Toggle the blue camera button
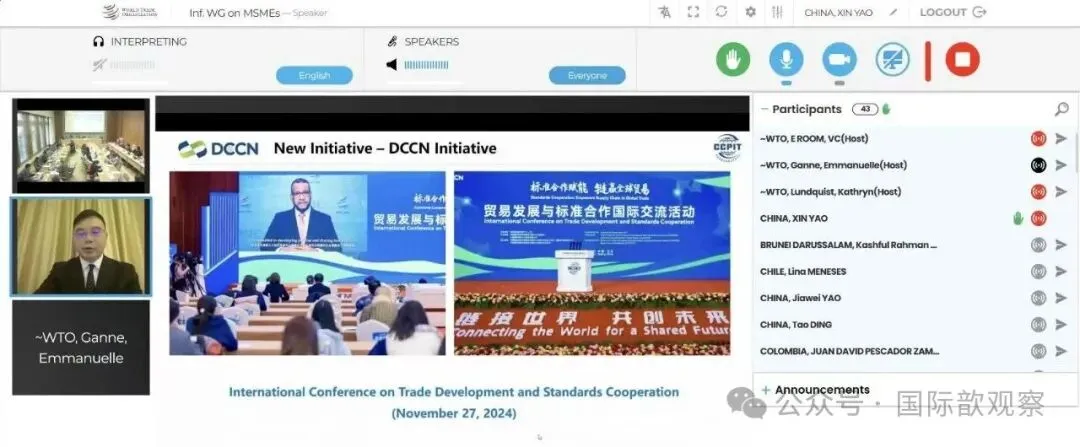 click(x=839, y=59)
